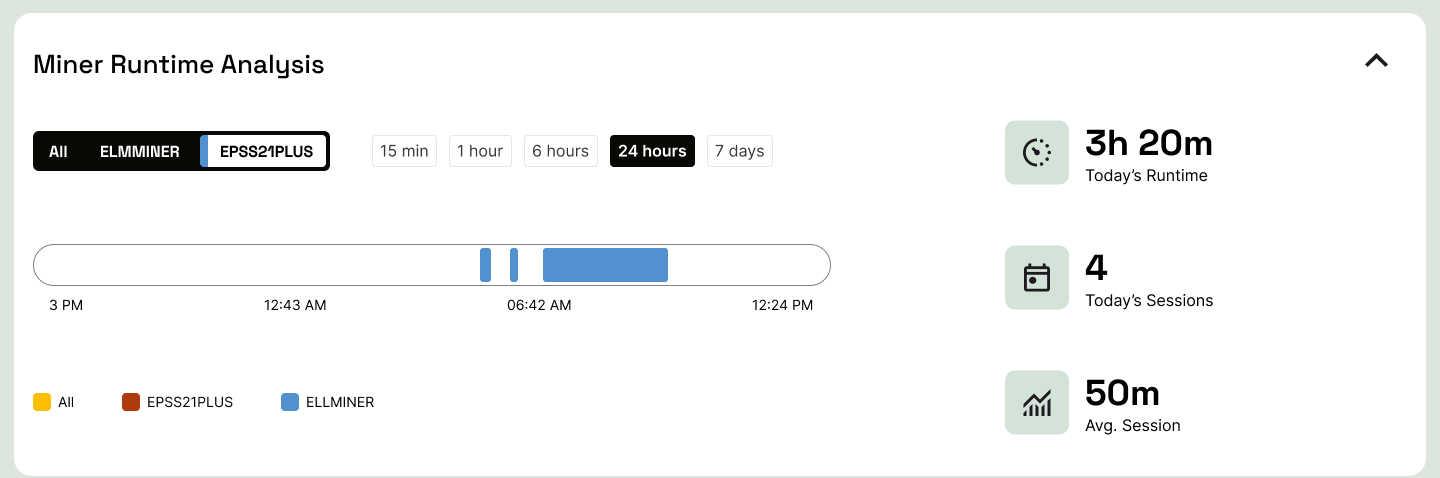Choose the 24 hours time range
This screenshot has width=1440, height=478.
click(652, 151)
